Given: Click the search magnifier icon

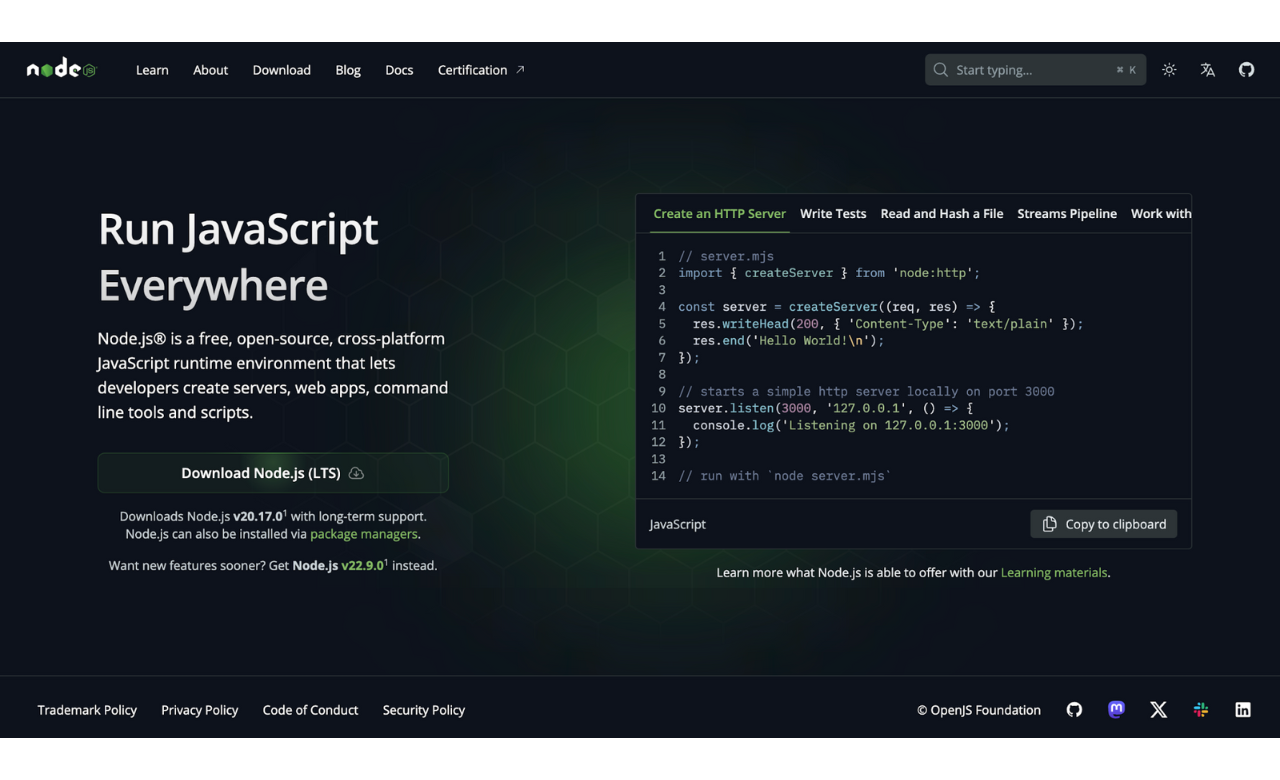Looking at the screenshot, I should (941, 70).
